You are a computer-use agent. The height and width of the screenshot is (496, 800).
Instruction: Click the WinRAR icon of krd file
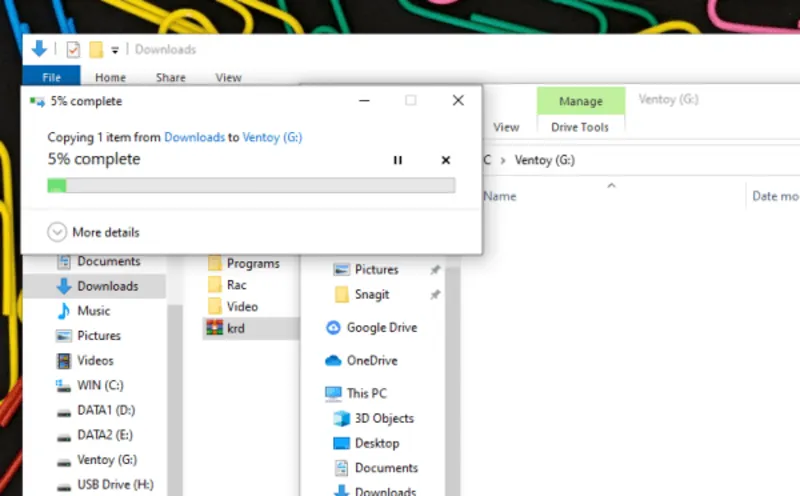[x=215, y=328]
